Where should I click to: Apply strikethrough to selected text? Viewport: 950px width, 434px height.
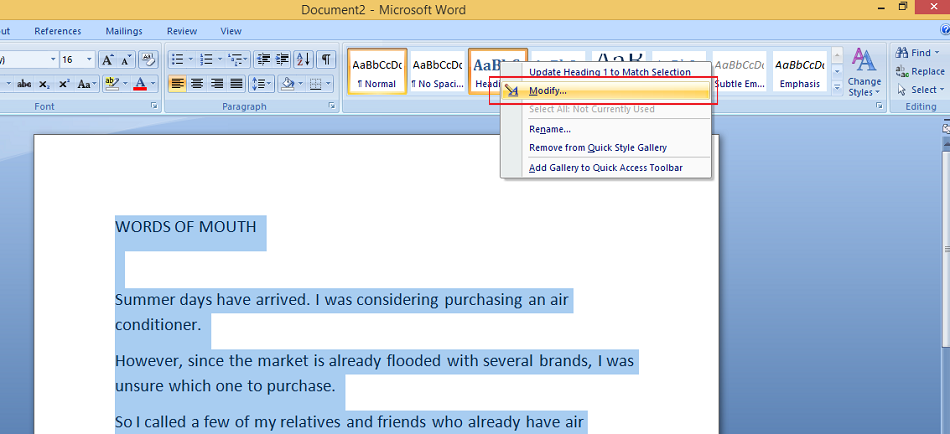(x=25, y=84)
